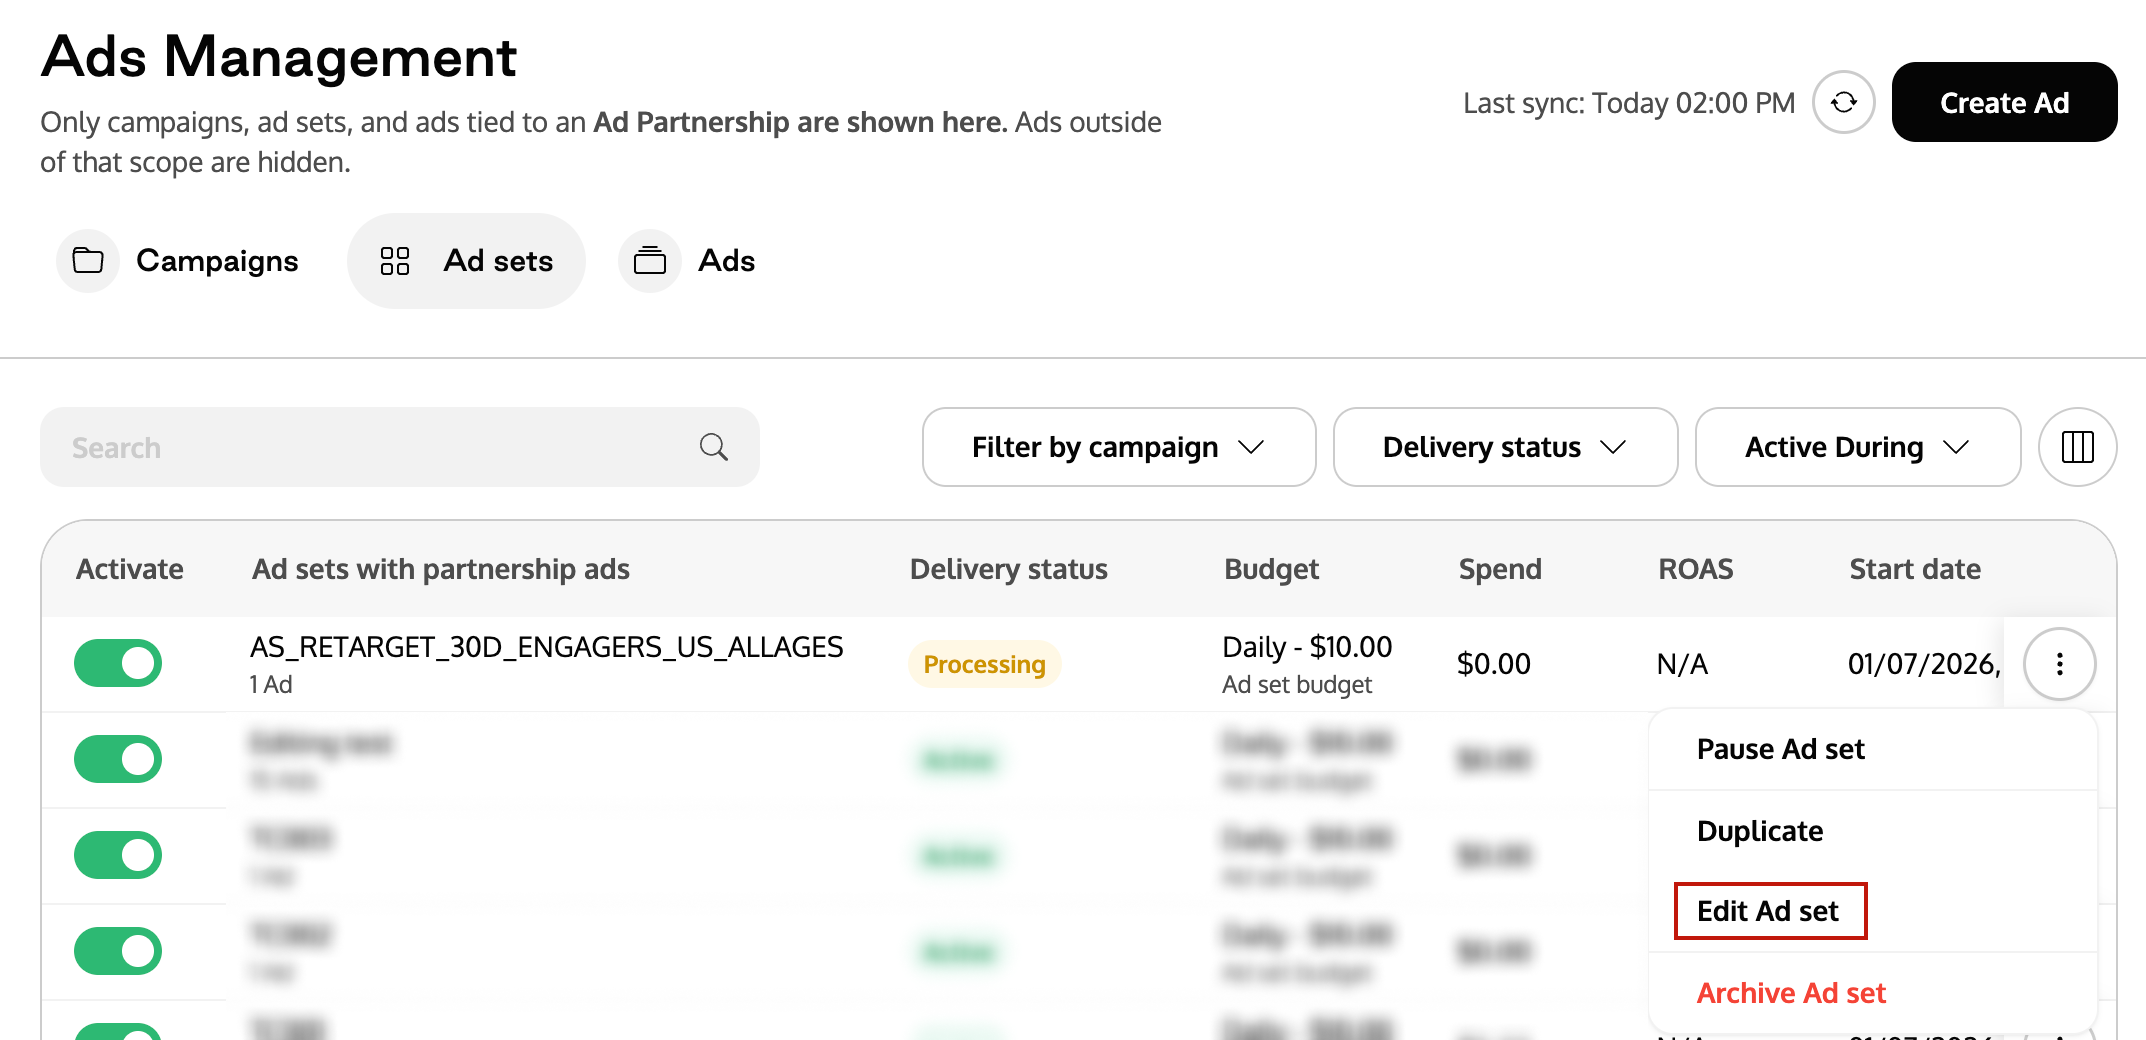
Task: Open the column layout settings icon
Action: click(x=2078, y=447)
